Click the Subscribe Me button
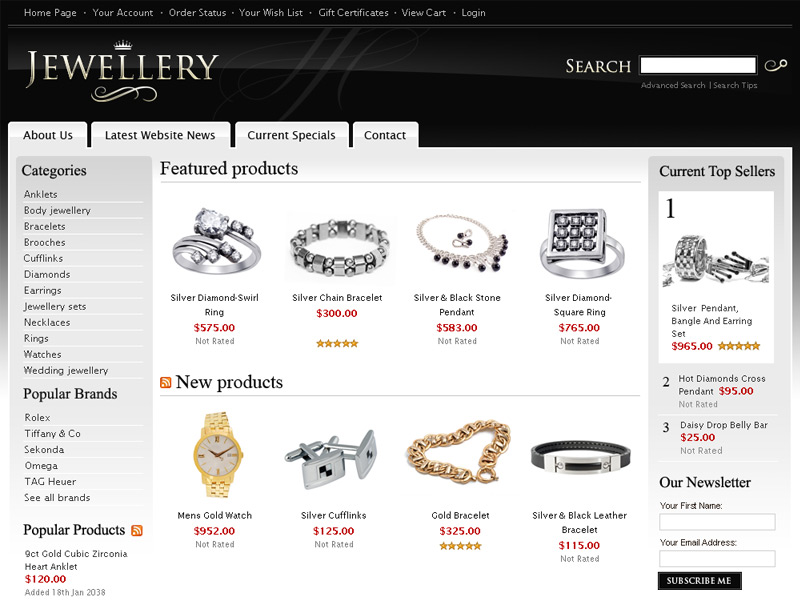Screen dimensions: 800x600 [699, 581]
